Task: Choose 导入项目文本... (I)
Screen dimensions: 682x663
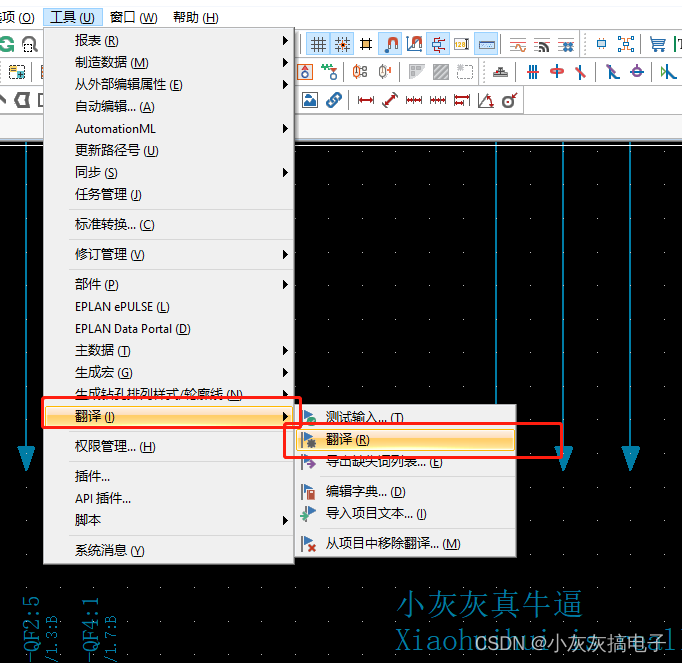Action: pos(405,514)
